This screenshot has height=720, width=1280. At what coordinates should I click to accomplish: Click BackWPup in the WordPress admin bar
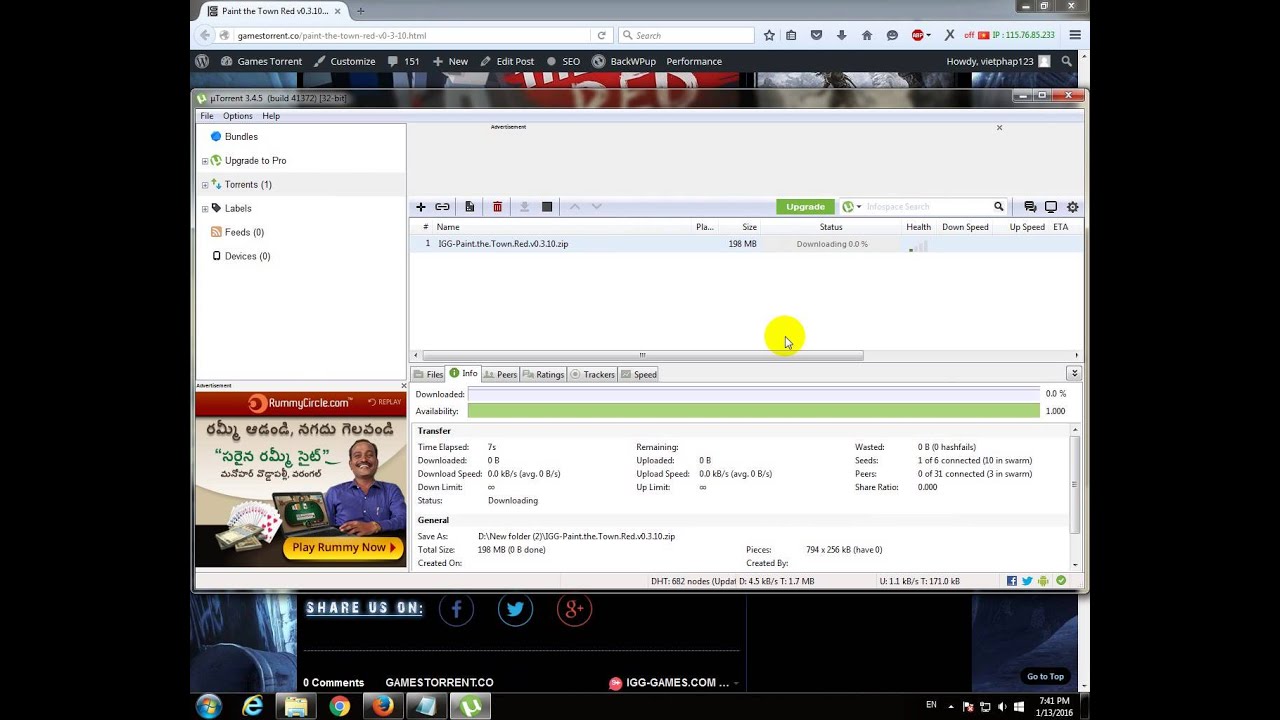click(x=624, y=61)
